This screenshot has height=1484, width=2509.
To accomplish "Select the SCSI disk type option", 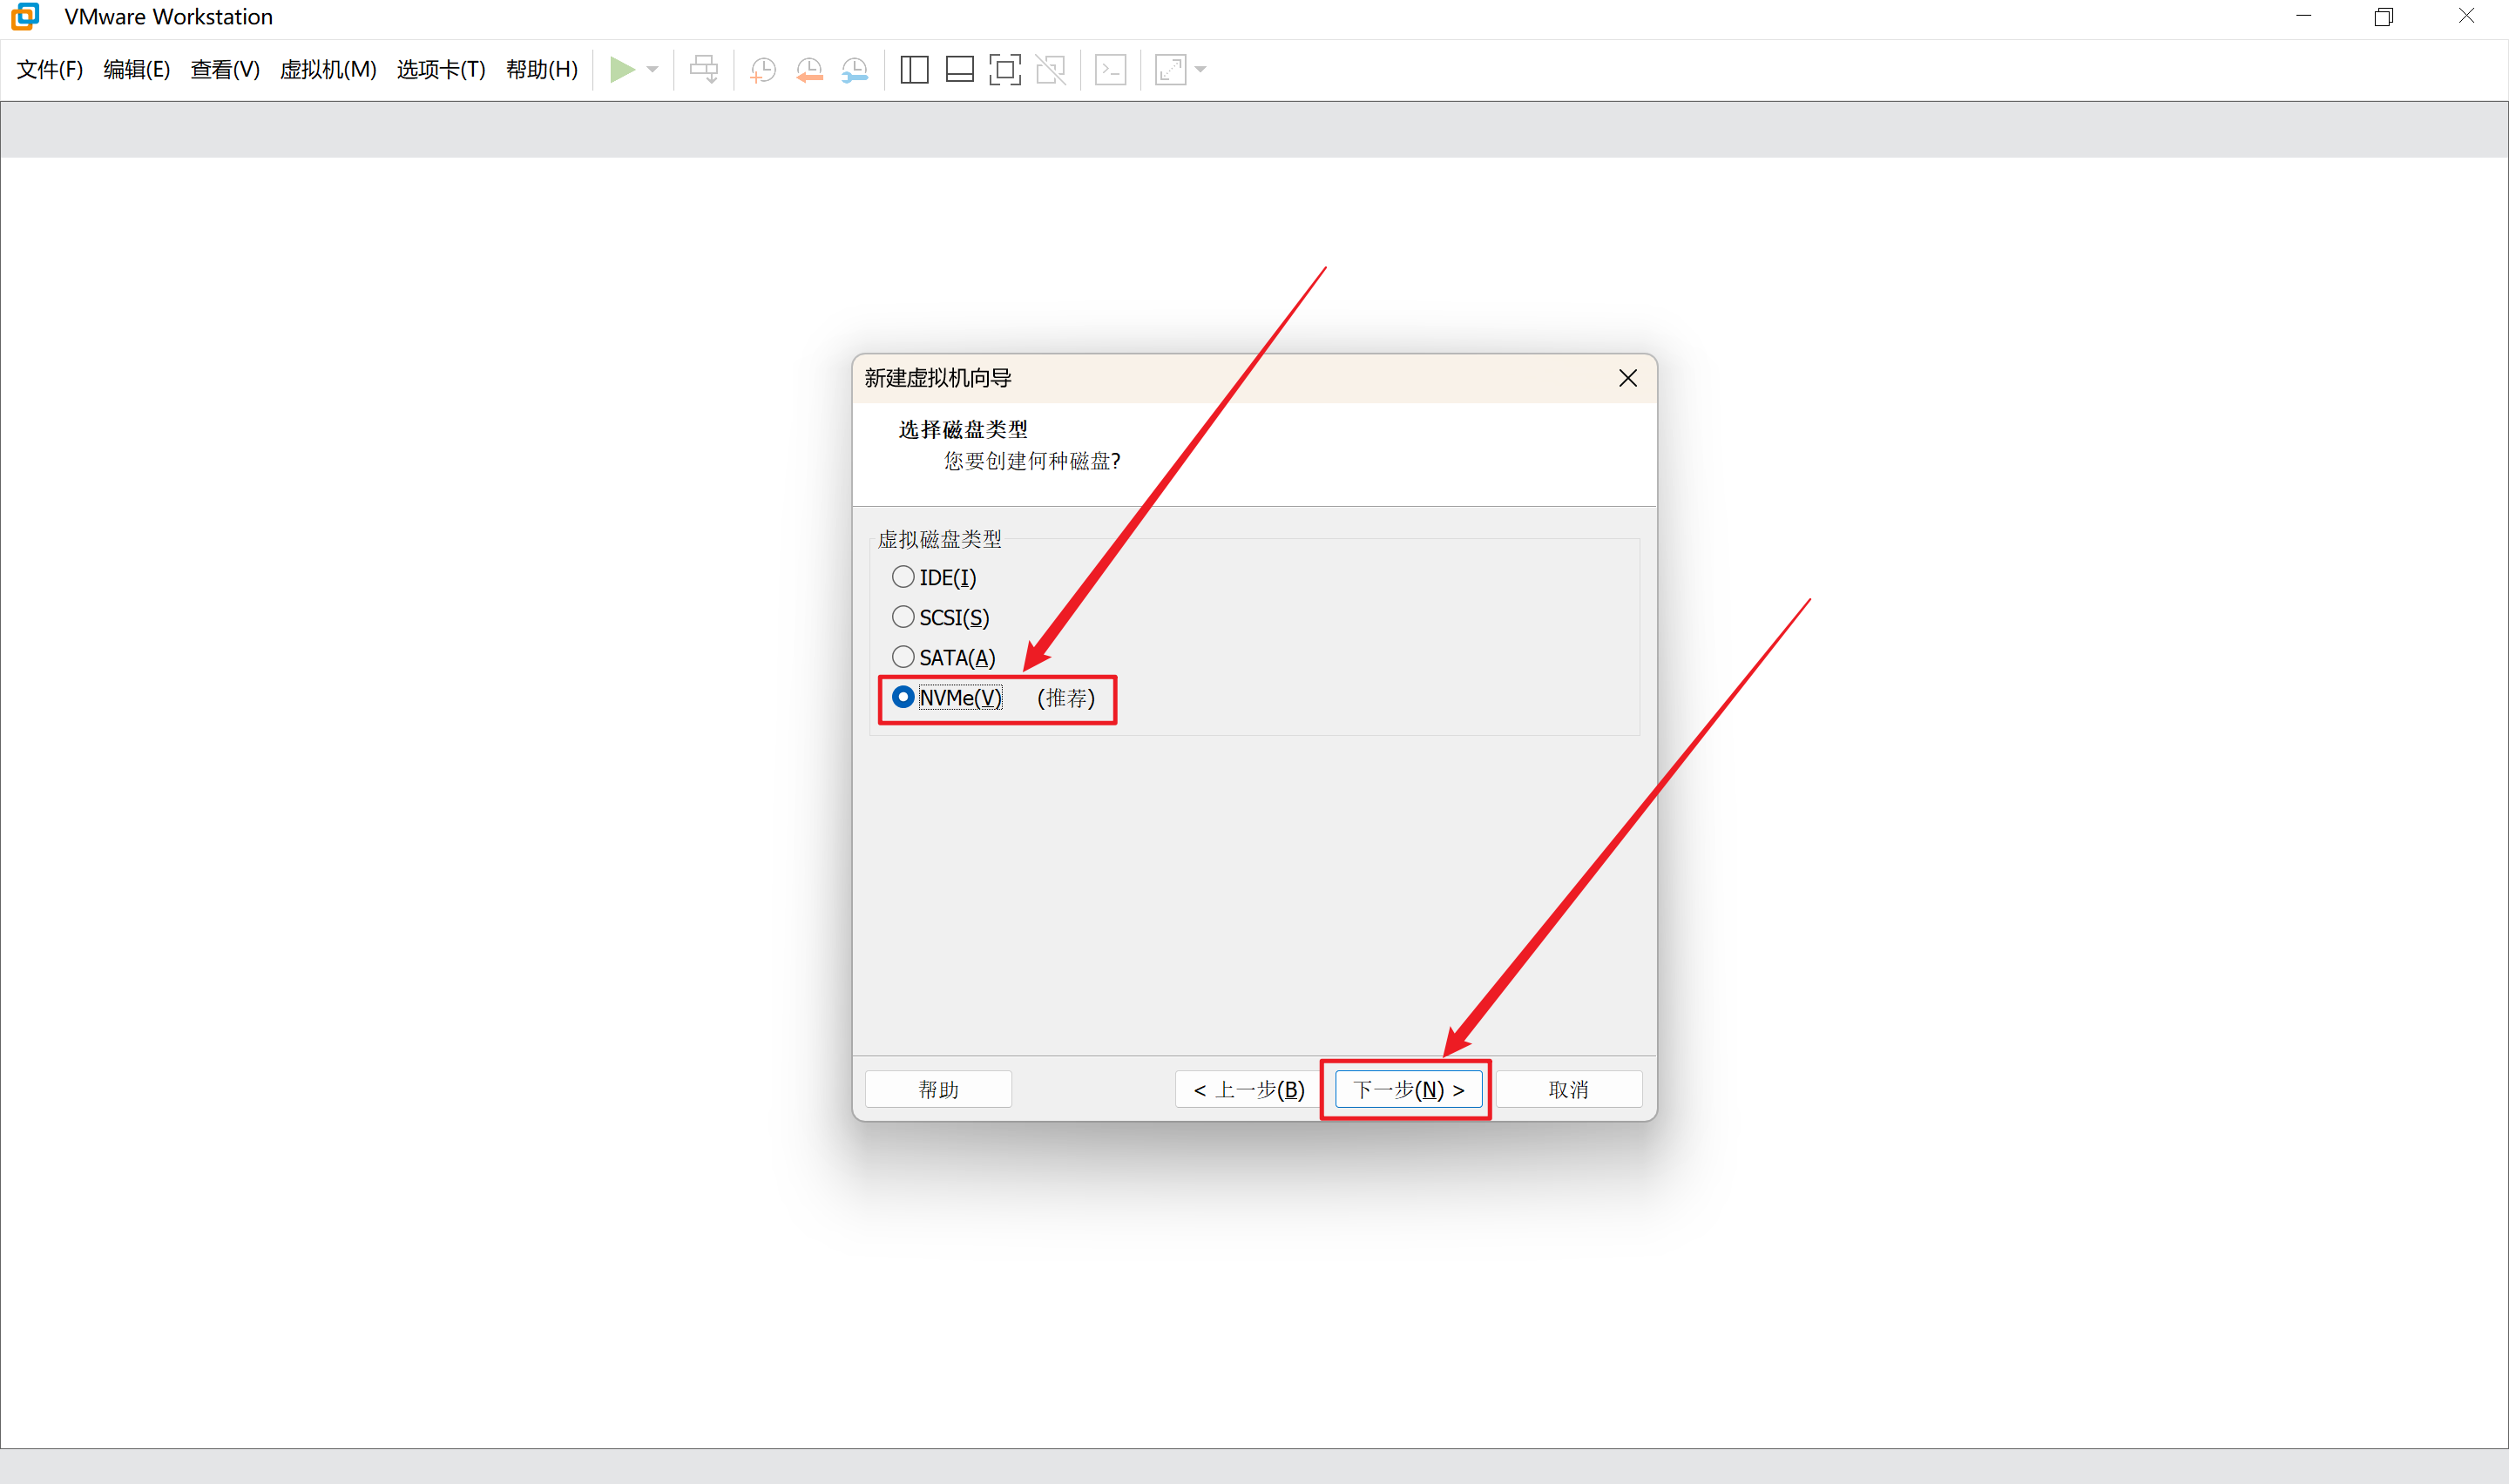I will coord(903,617).
